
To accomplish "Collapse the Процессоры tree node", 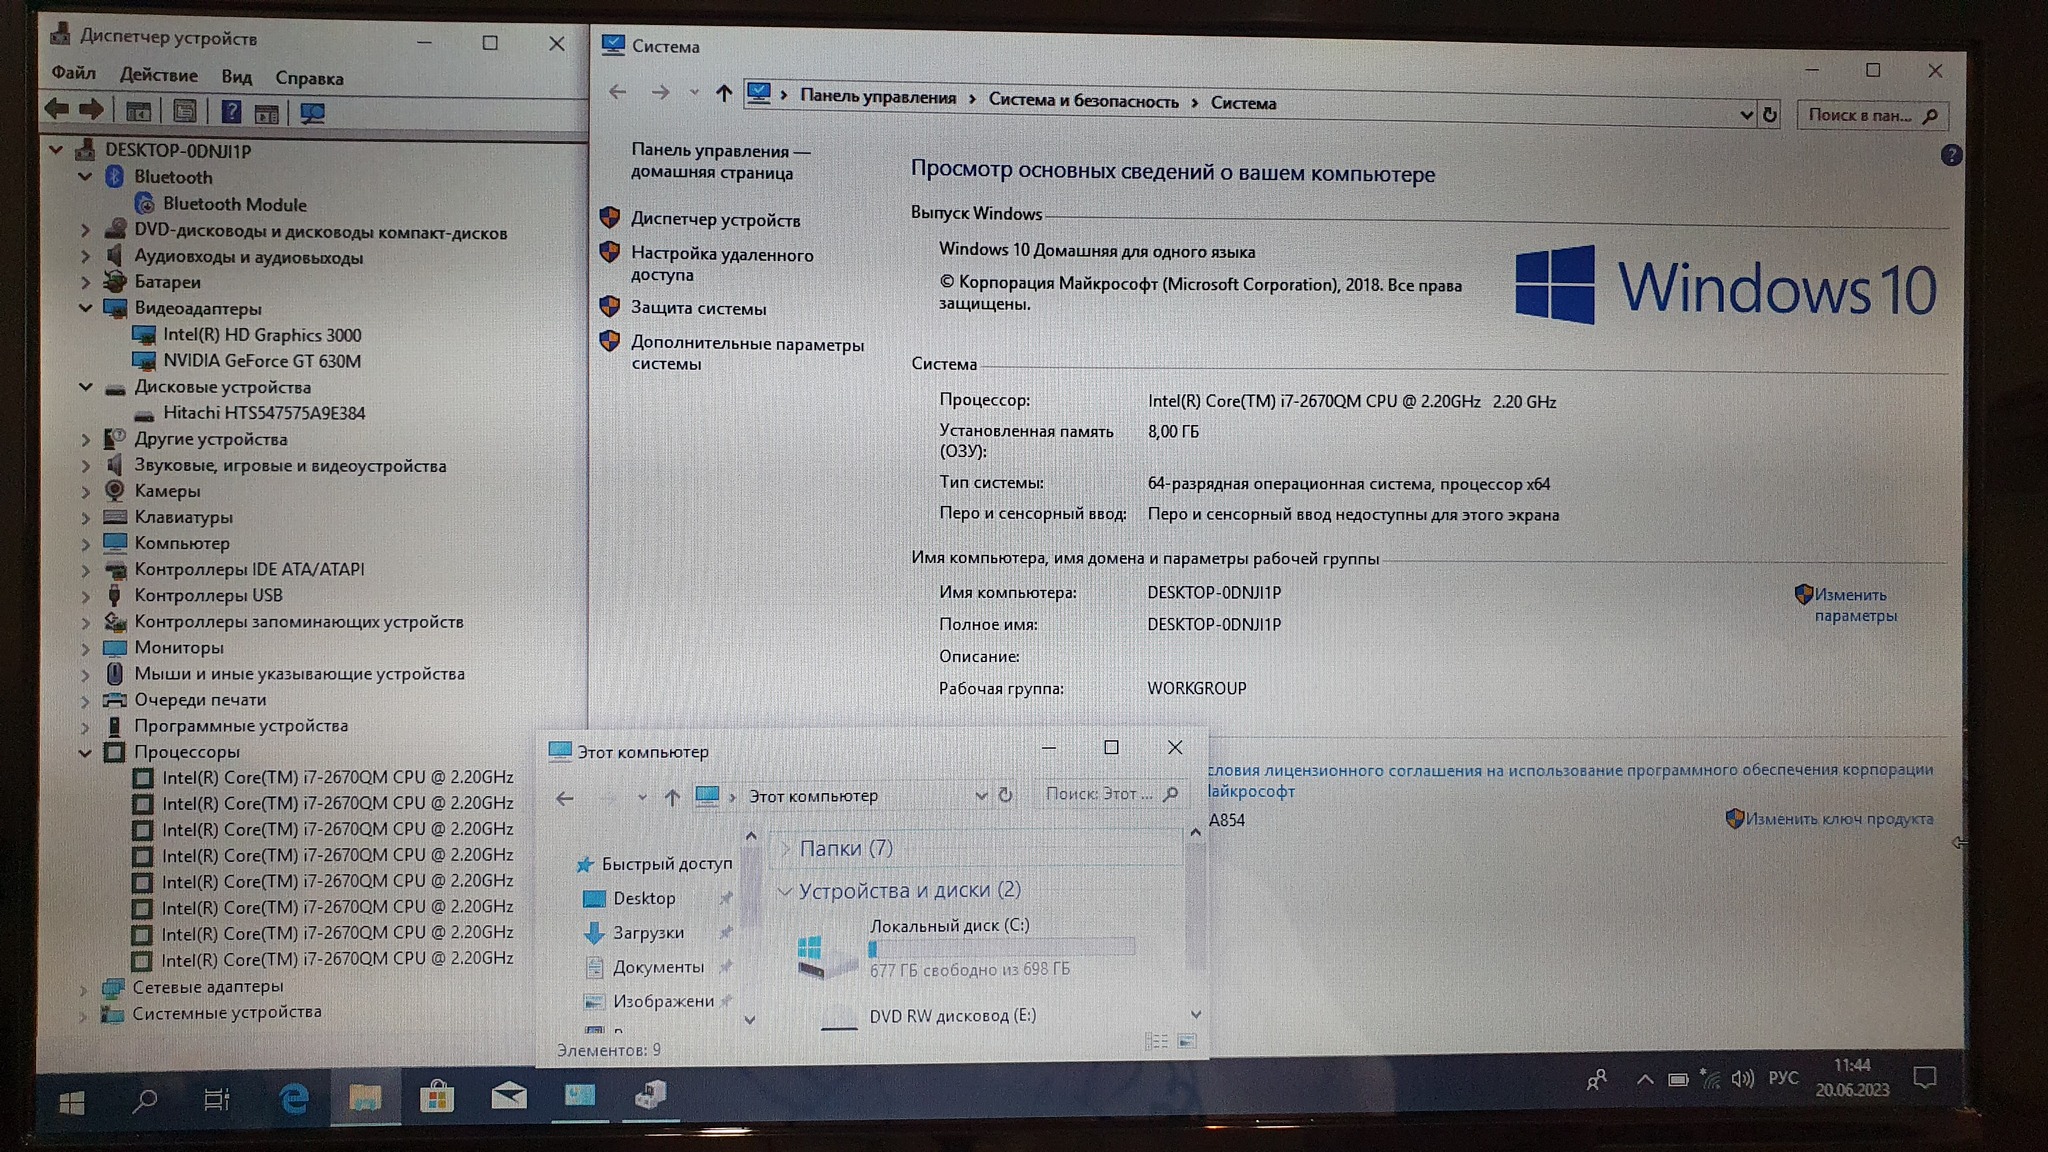I will point(86,752).
